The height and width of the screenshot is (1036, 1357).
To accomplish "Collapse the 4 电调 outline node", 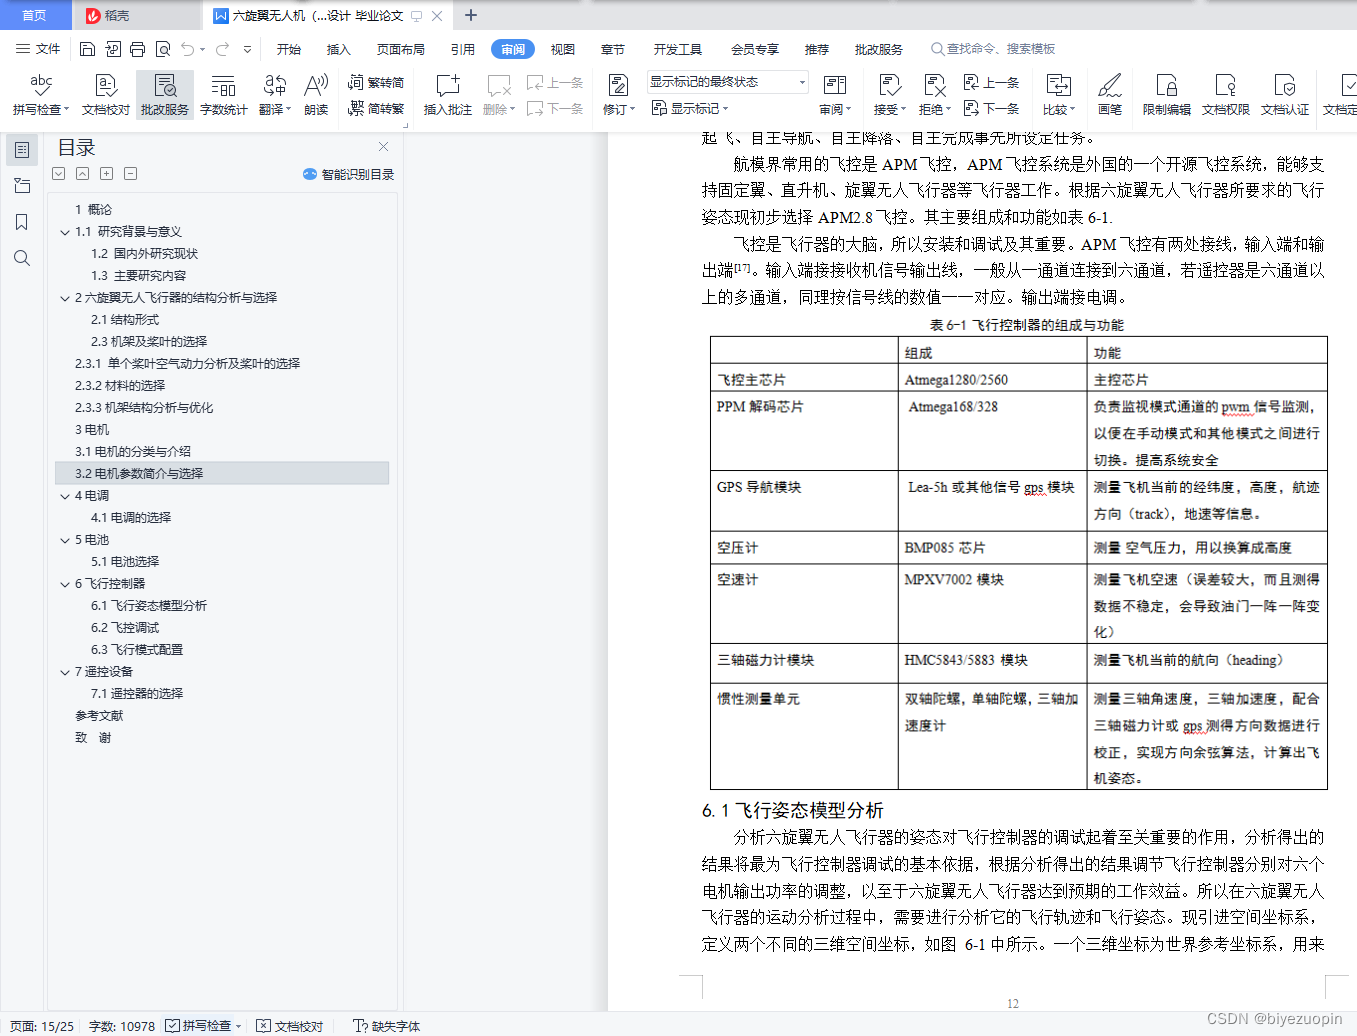I will point(65,496).
